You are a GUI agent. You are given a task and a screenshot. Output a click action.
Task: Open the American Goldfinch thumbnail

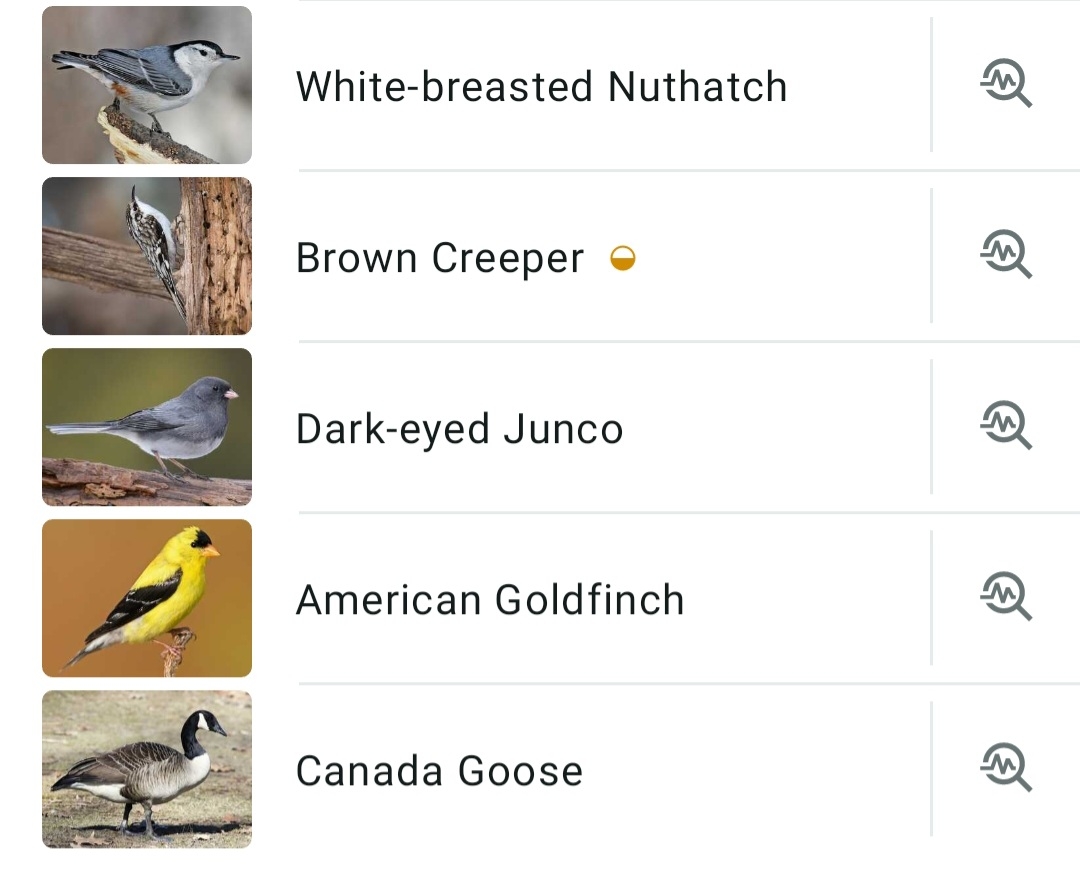coord(147,598)
